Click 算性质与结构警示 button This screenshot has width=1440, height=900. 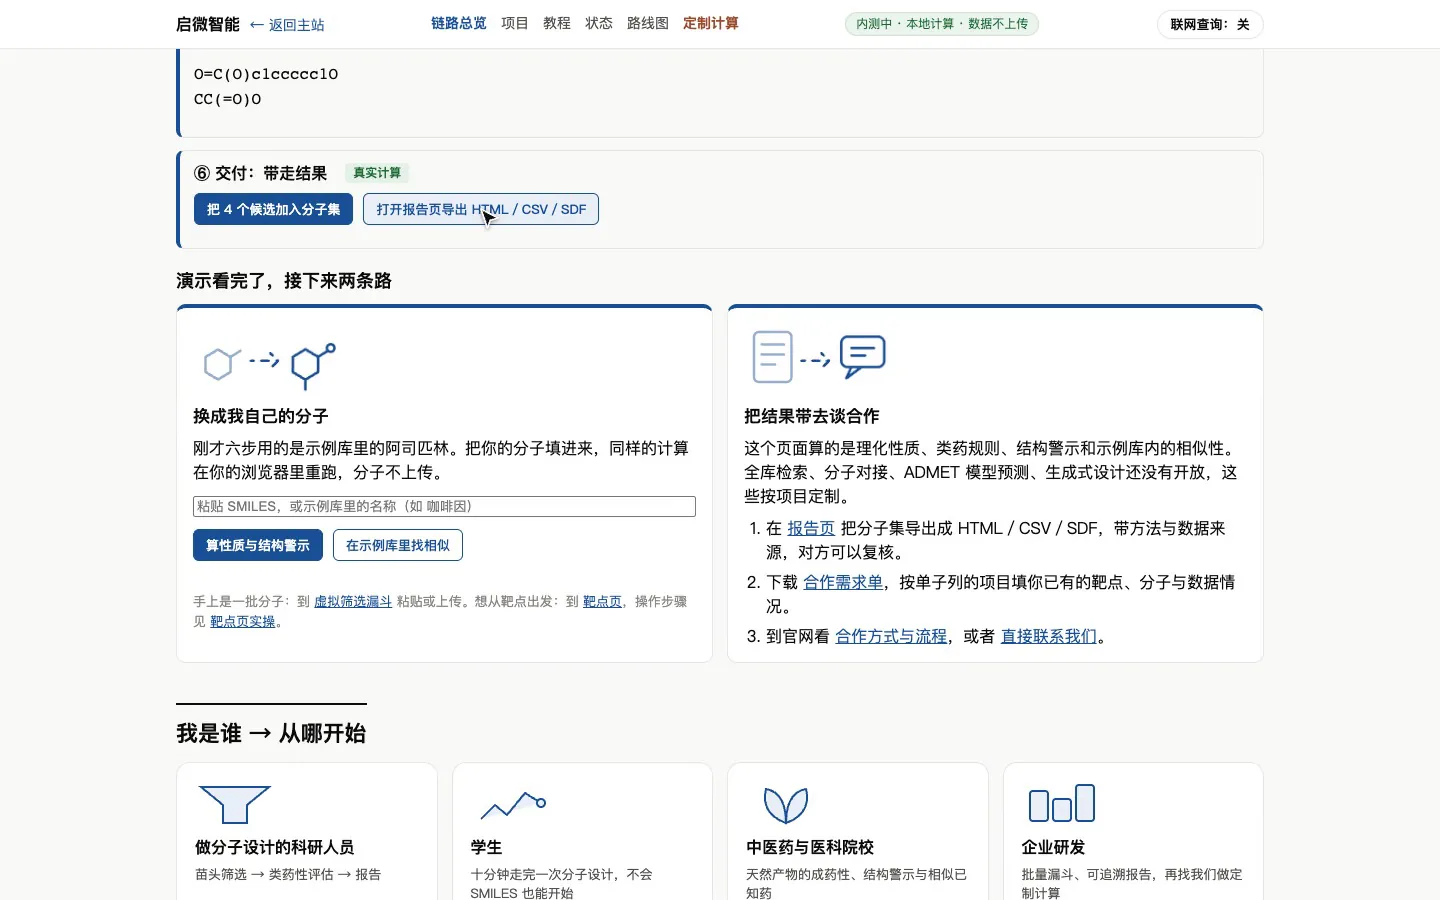tap(258, 545)
